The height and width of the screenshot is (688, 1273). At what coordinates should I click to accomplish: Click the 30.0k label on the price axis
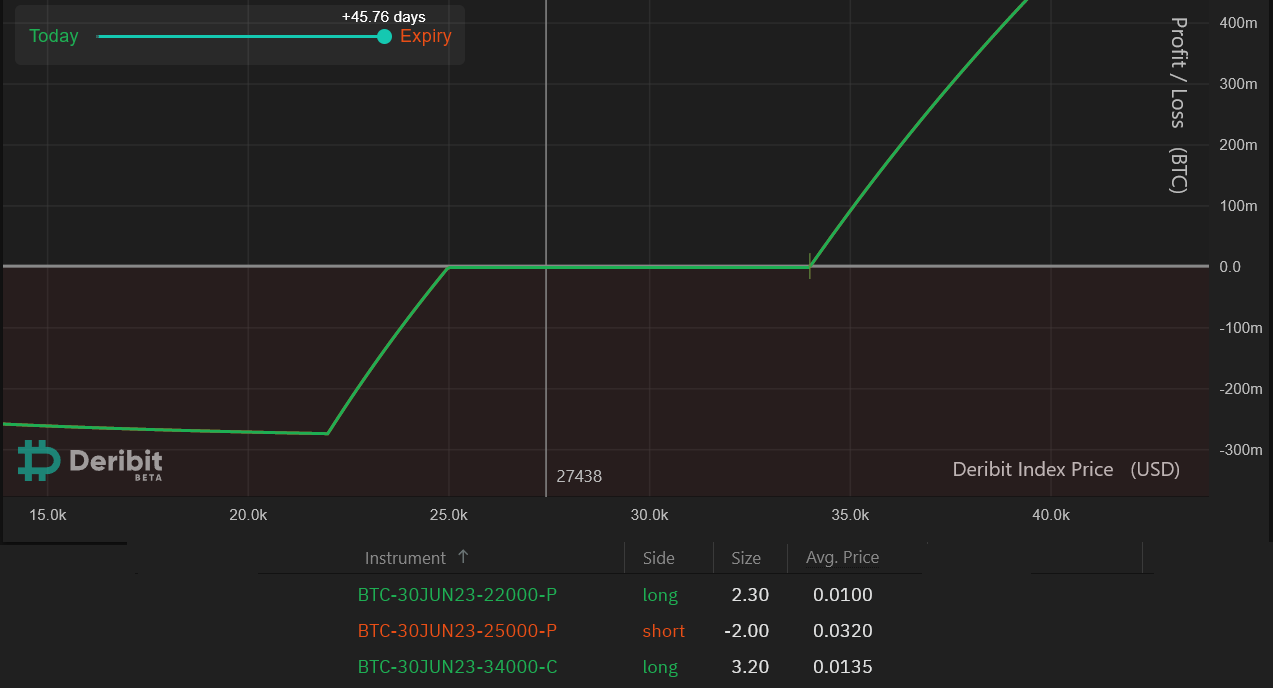pos(648,514)
